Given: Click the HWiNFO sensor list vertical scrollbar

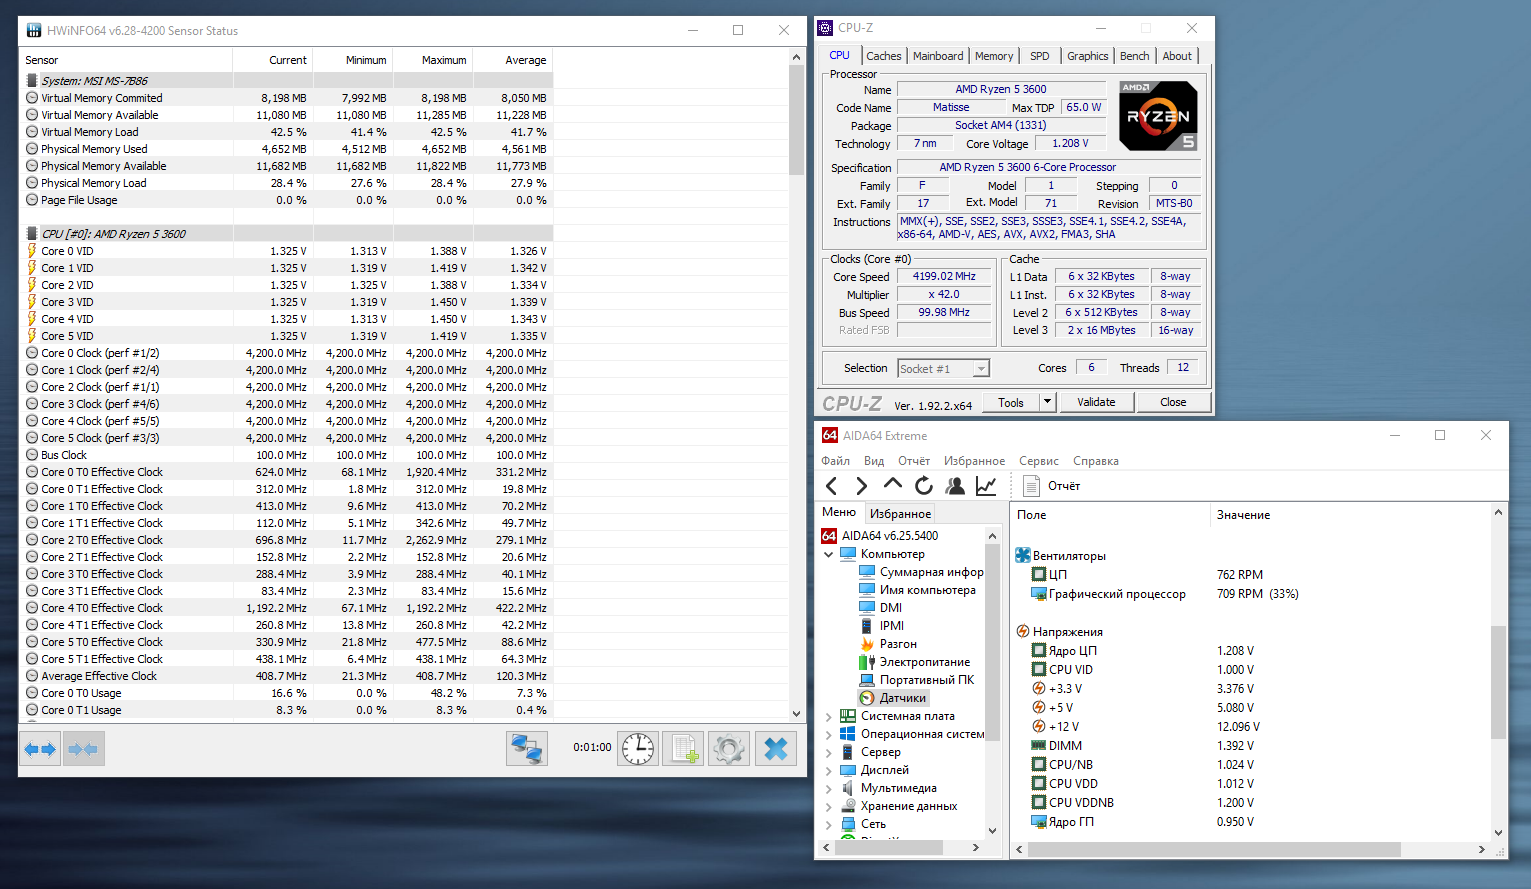Looking at the screenshot, I should 797,384.
